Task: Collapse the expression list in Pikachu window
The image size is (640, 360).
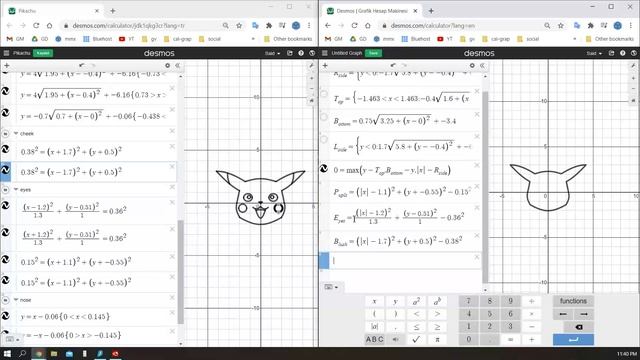Action: pos(178,65)
